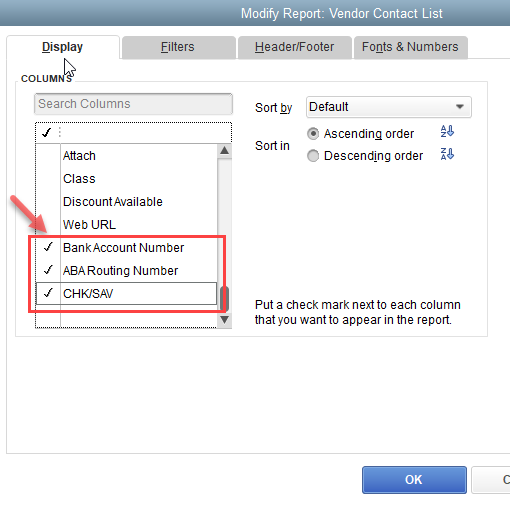The image size is (510, 510).
Task: Click the Sort by dropdown arrow
Action: pyautogui.click(x=460, y=107)
